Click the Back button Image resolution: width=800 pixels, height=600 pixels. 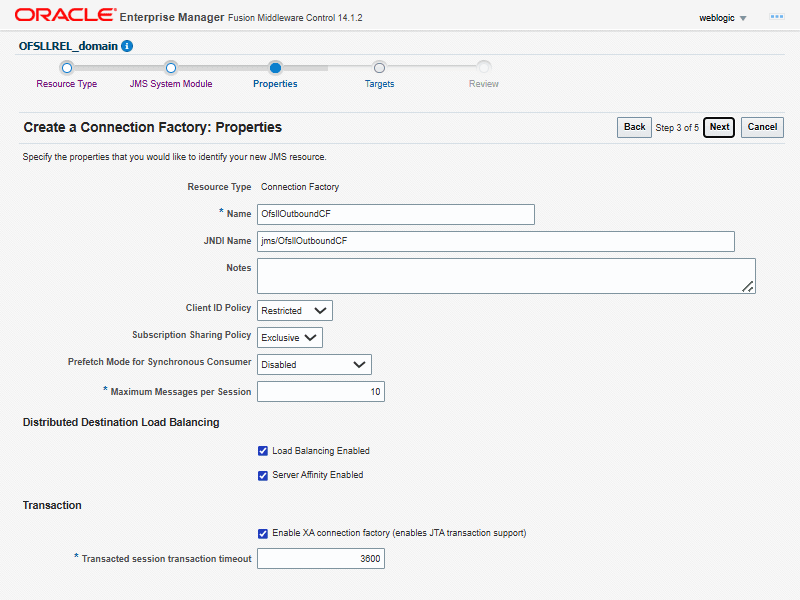pyautogui.click(x=634, y=127)
